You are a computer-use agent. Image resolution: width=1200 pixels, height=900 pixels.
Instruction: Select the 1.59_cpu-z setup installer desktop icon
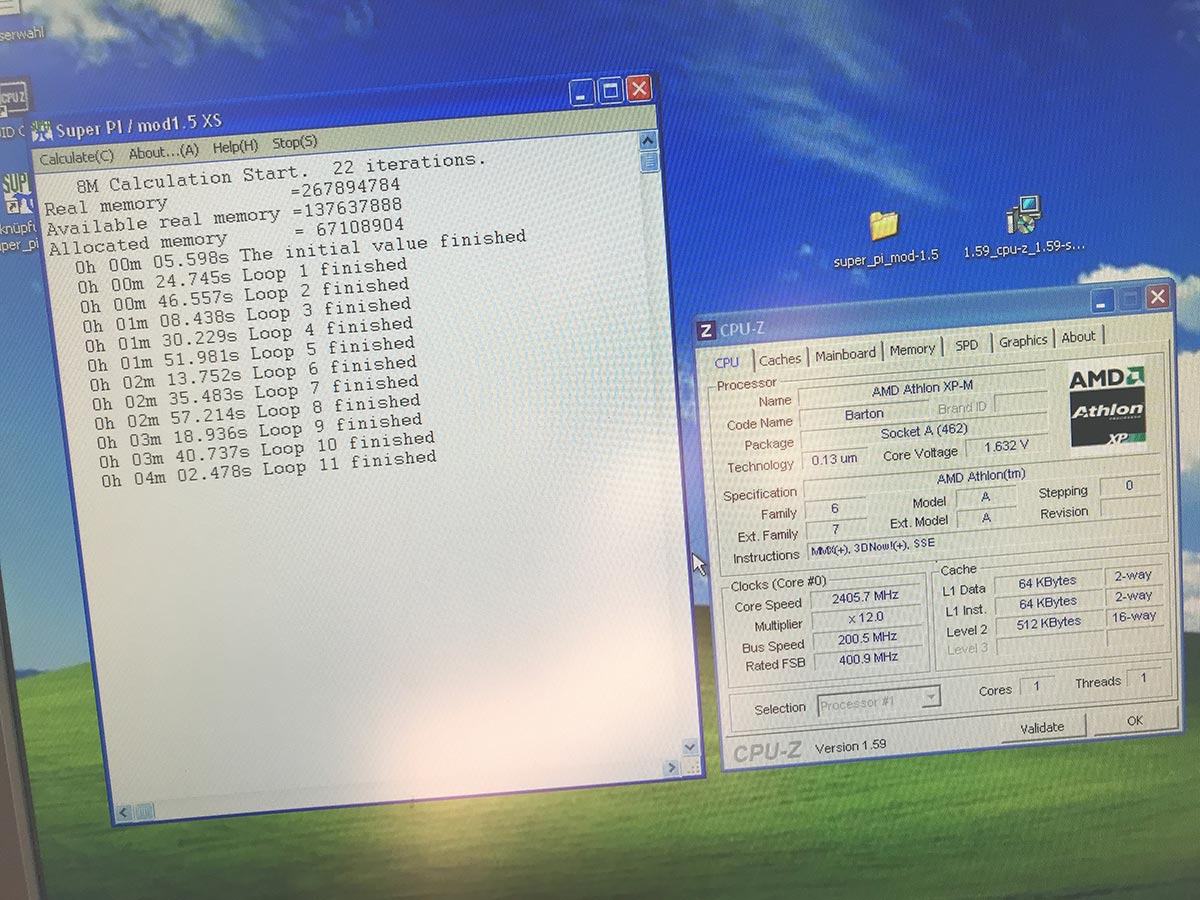pos(1024,229)
